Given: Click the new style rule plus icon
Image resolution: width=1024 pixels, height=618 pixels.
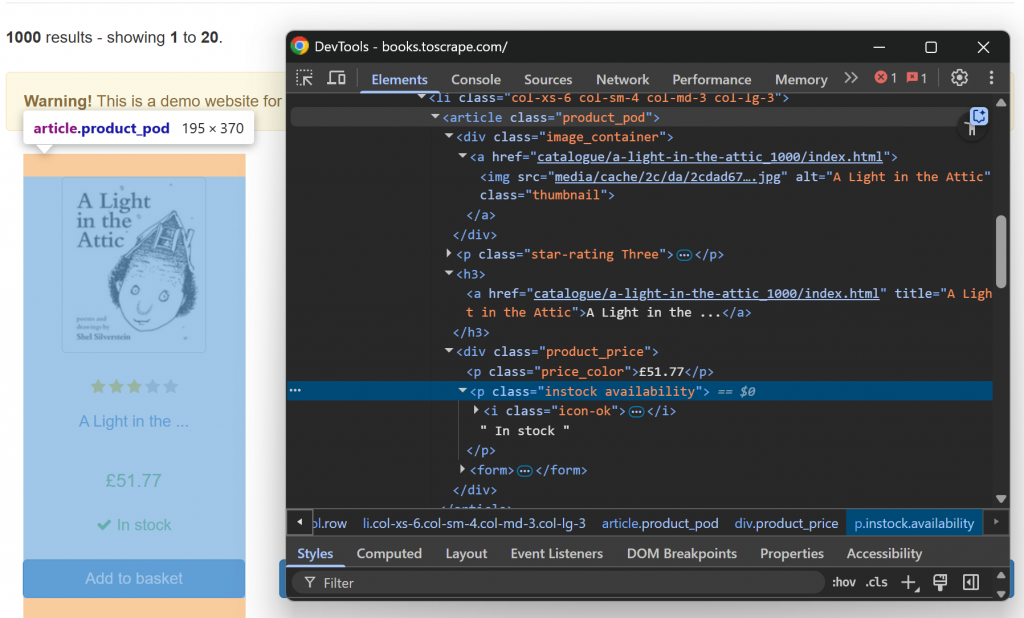Looking at the screenshot, I should click(x=909, y=583).
